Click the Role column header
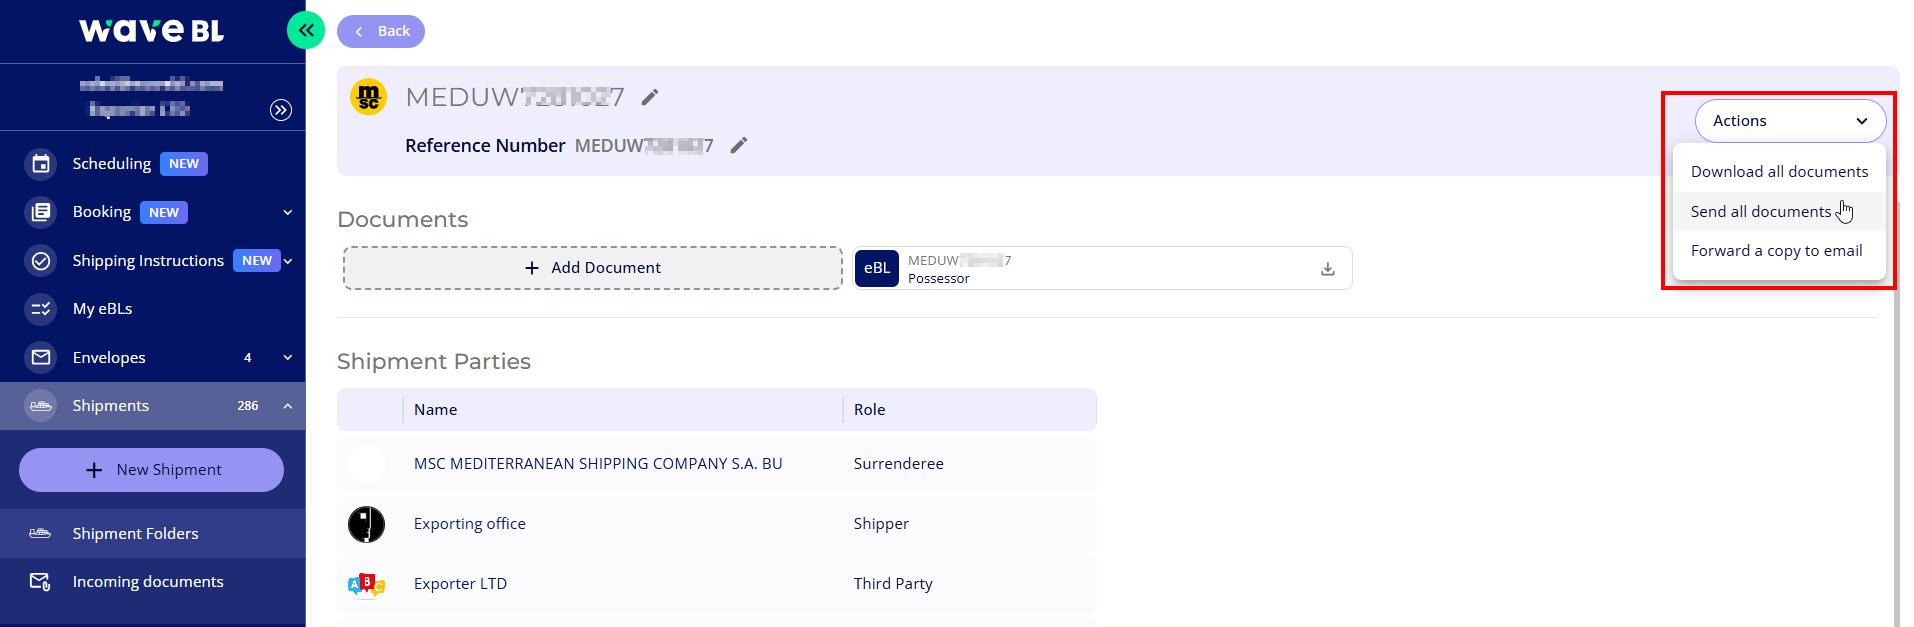Viewport: 1914px width, 627px height. 870,409
